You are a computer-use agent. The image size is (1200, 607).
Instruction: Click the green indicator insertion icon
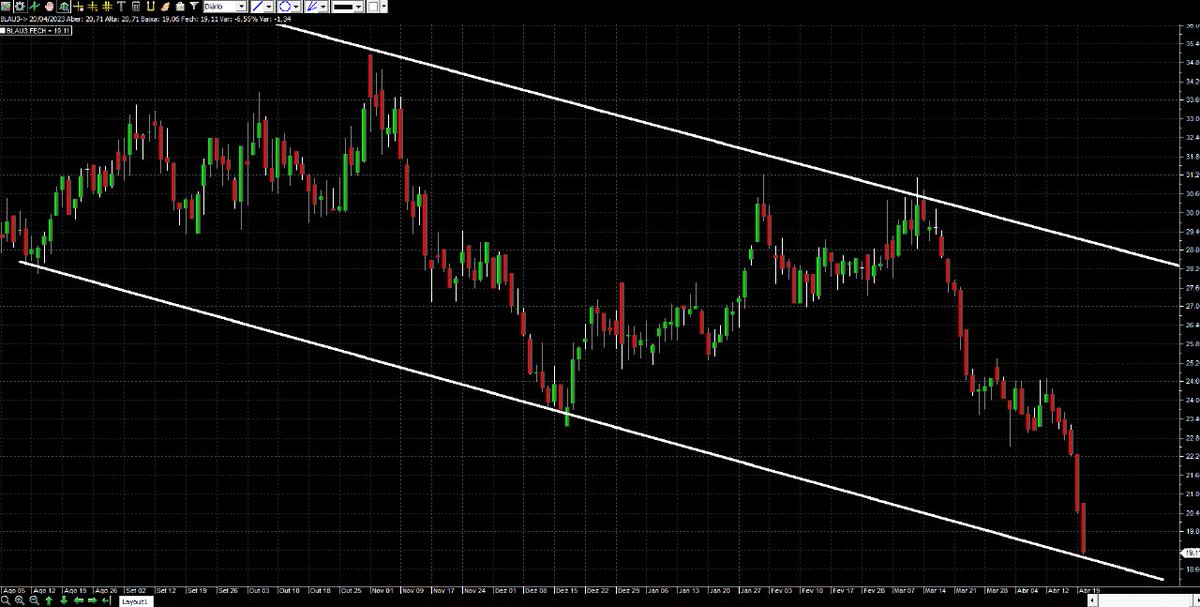tap(35, 6)
